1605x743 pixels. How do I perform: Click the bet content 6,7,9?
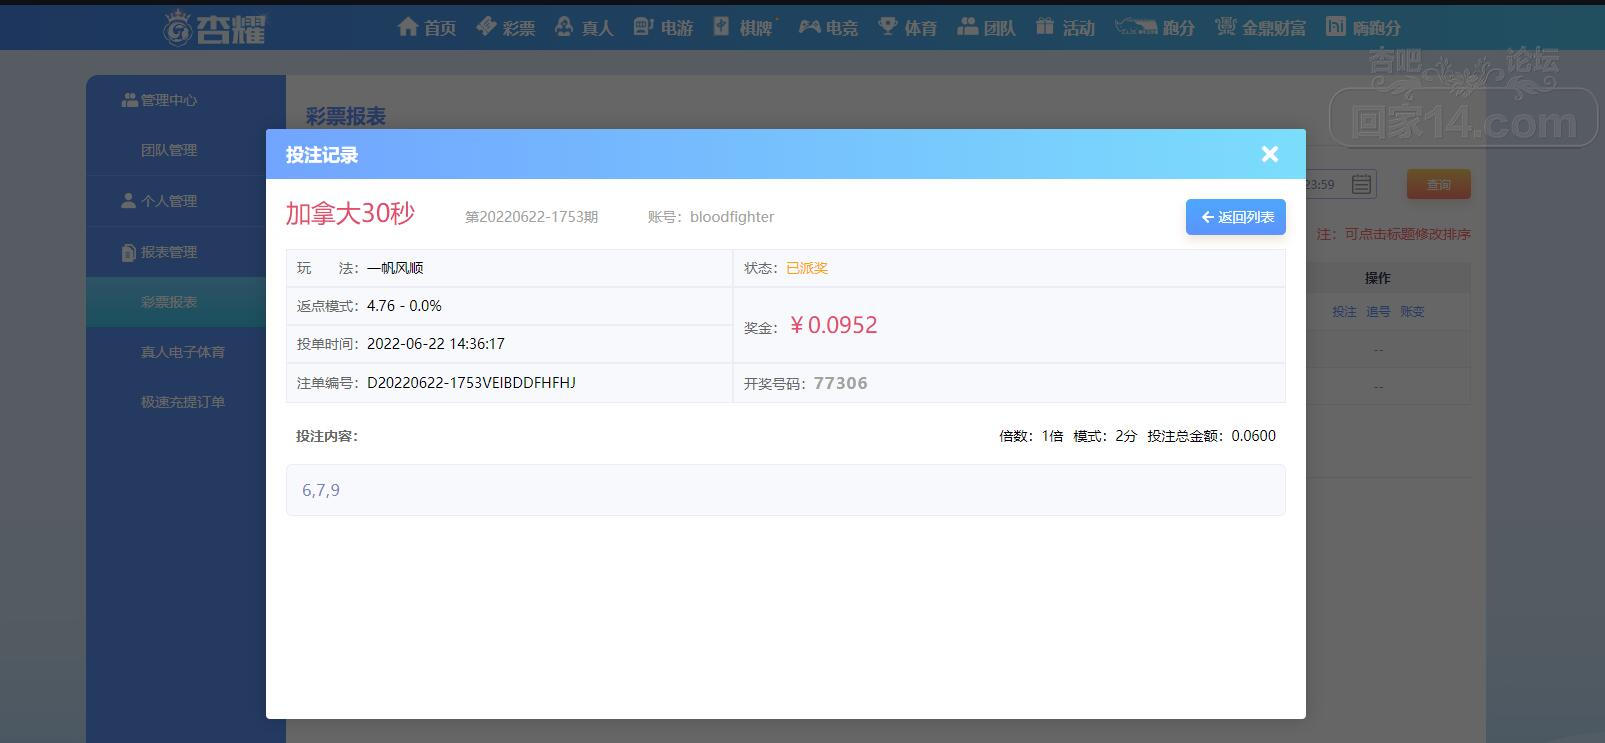[321, 490]
